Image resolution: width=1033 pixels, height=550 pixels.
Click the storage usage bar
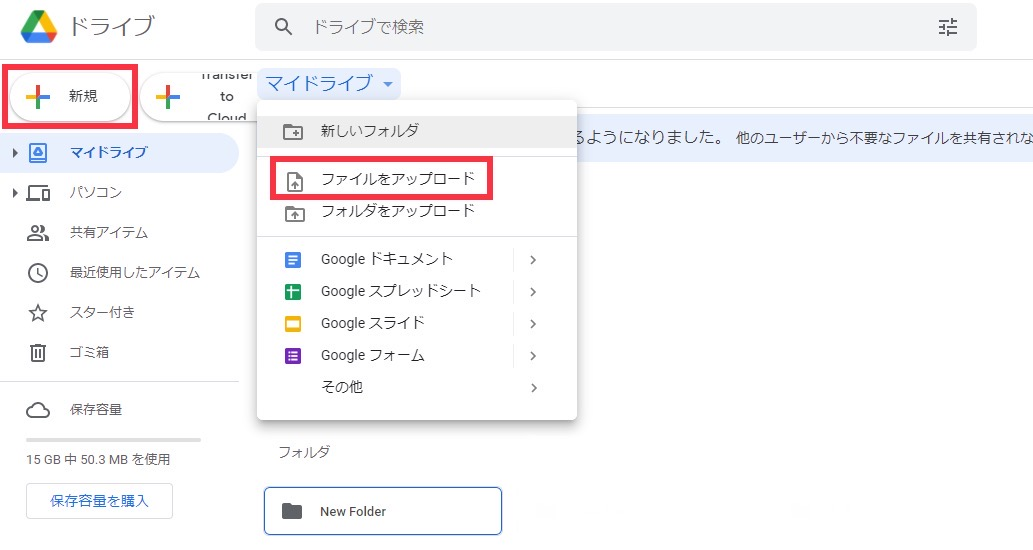point(113,439)
